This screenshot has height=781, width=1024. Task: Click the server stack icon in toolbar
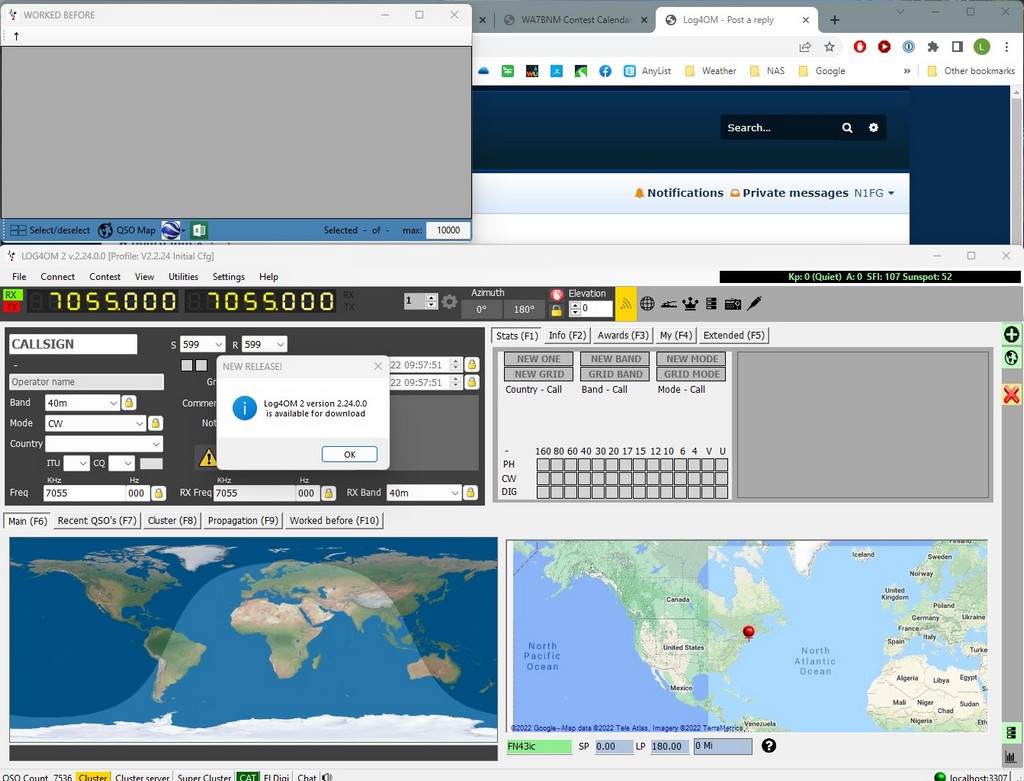711,304
